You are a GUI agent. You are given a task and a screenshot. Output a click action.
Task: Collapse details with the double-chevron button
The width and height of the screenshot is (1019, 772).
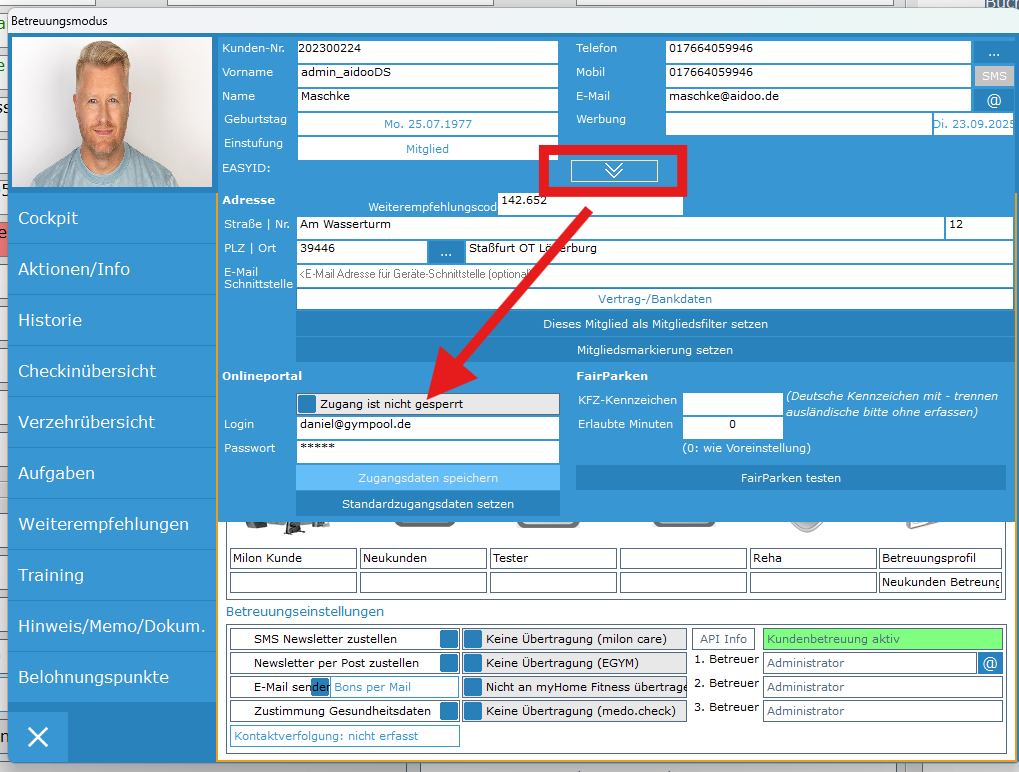point(614,171)
